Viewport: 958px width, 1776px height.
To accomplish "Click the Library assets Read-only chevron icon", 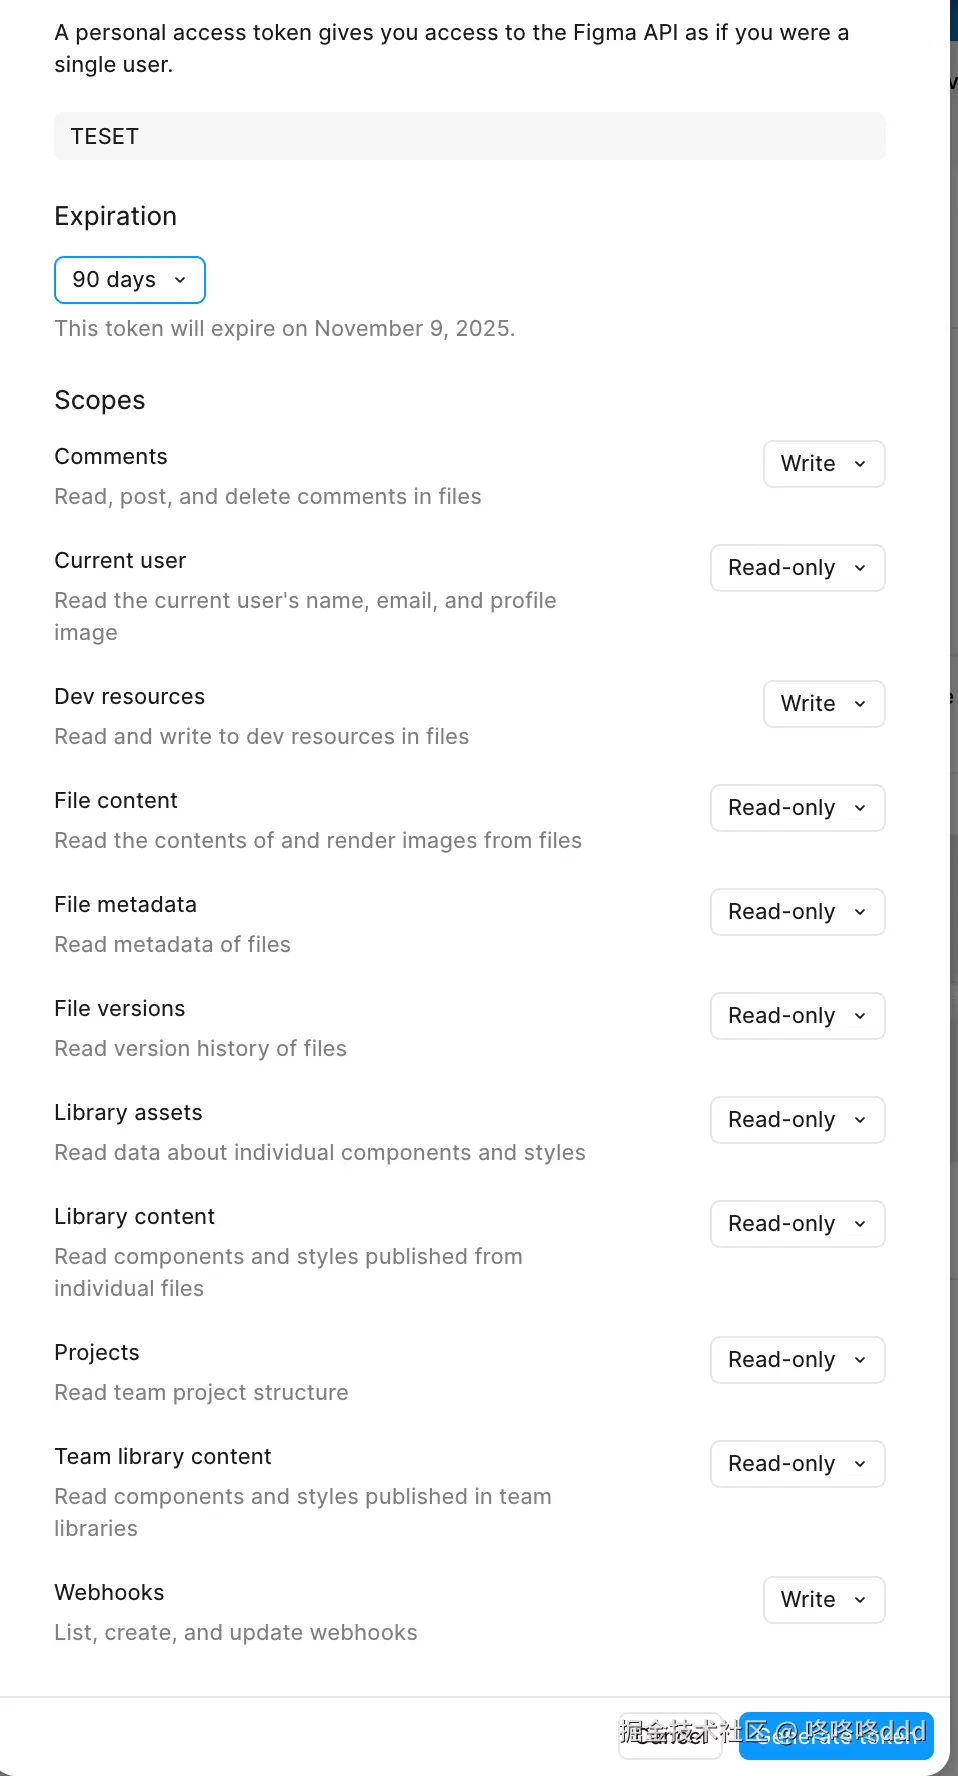I will point(860,1120).
